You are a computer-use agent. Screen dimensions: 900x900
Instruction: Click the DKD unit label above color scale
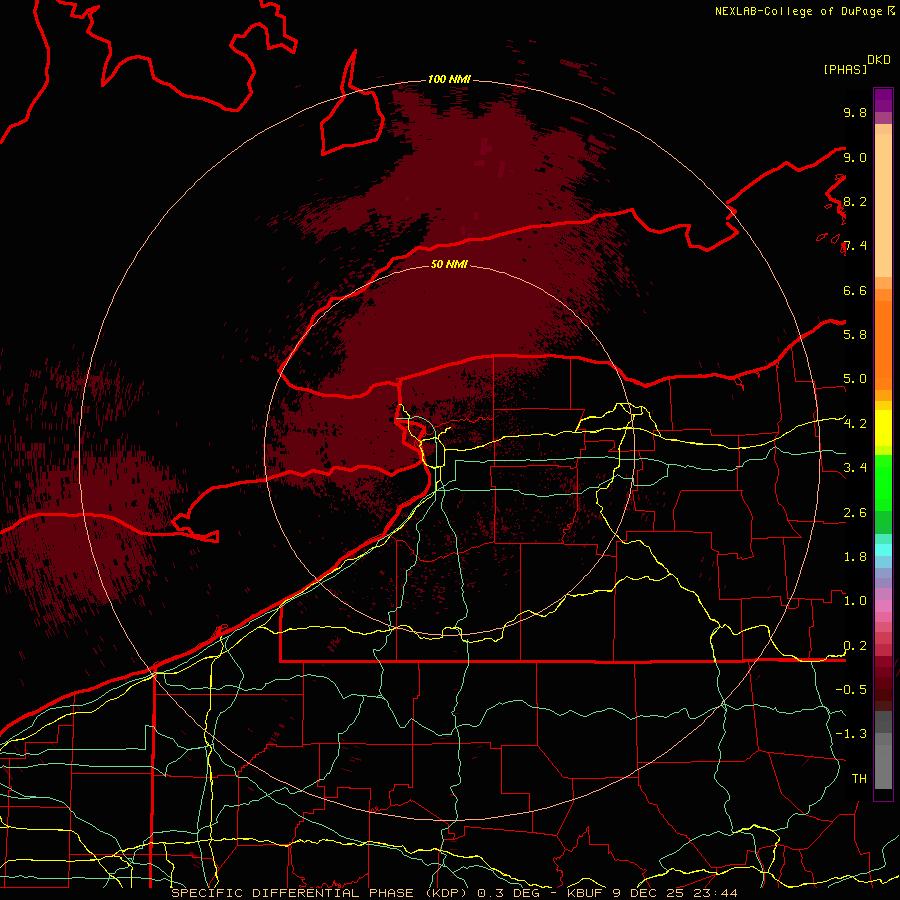tap(879, 60)
